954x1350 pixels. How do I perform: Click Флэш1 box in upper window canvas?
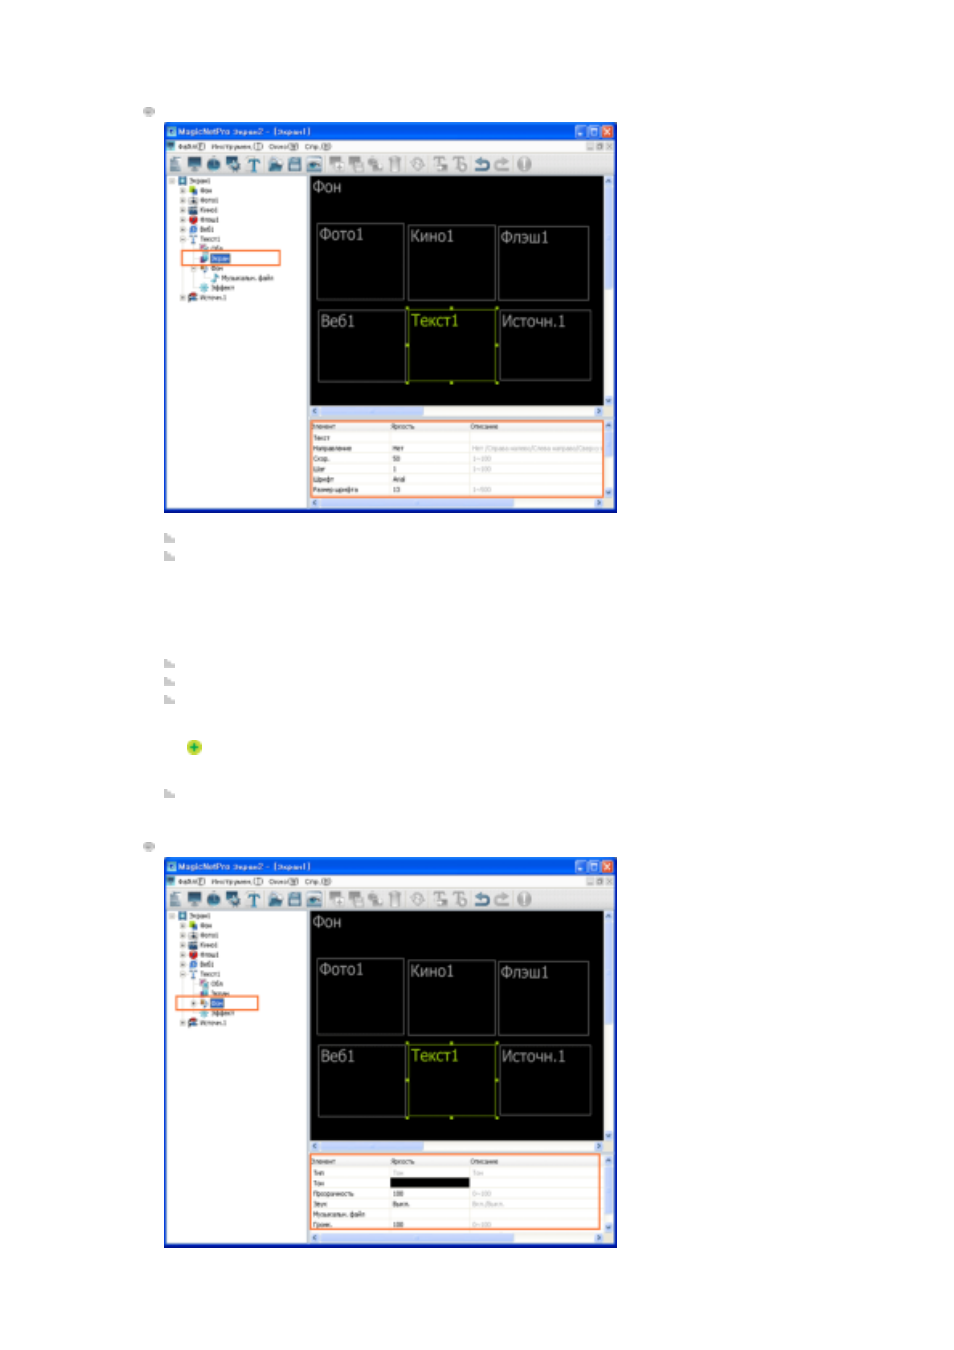point(543,263)
